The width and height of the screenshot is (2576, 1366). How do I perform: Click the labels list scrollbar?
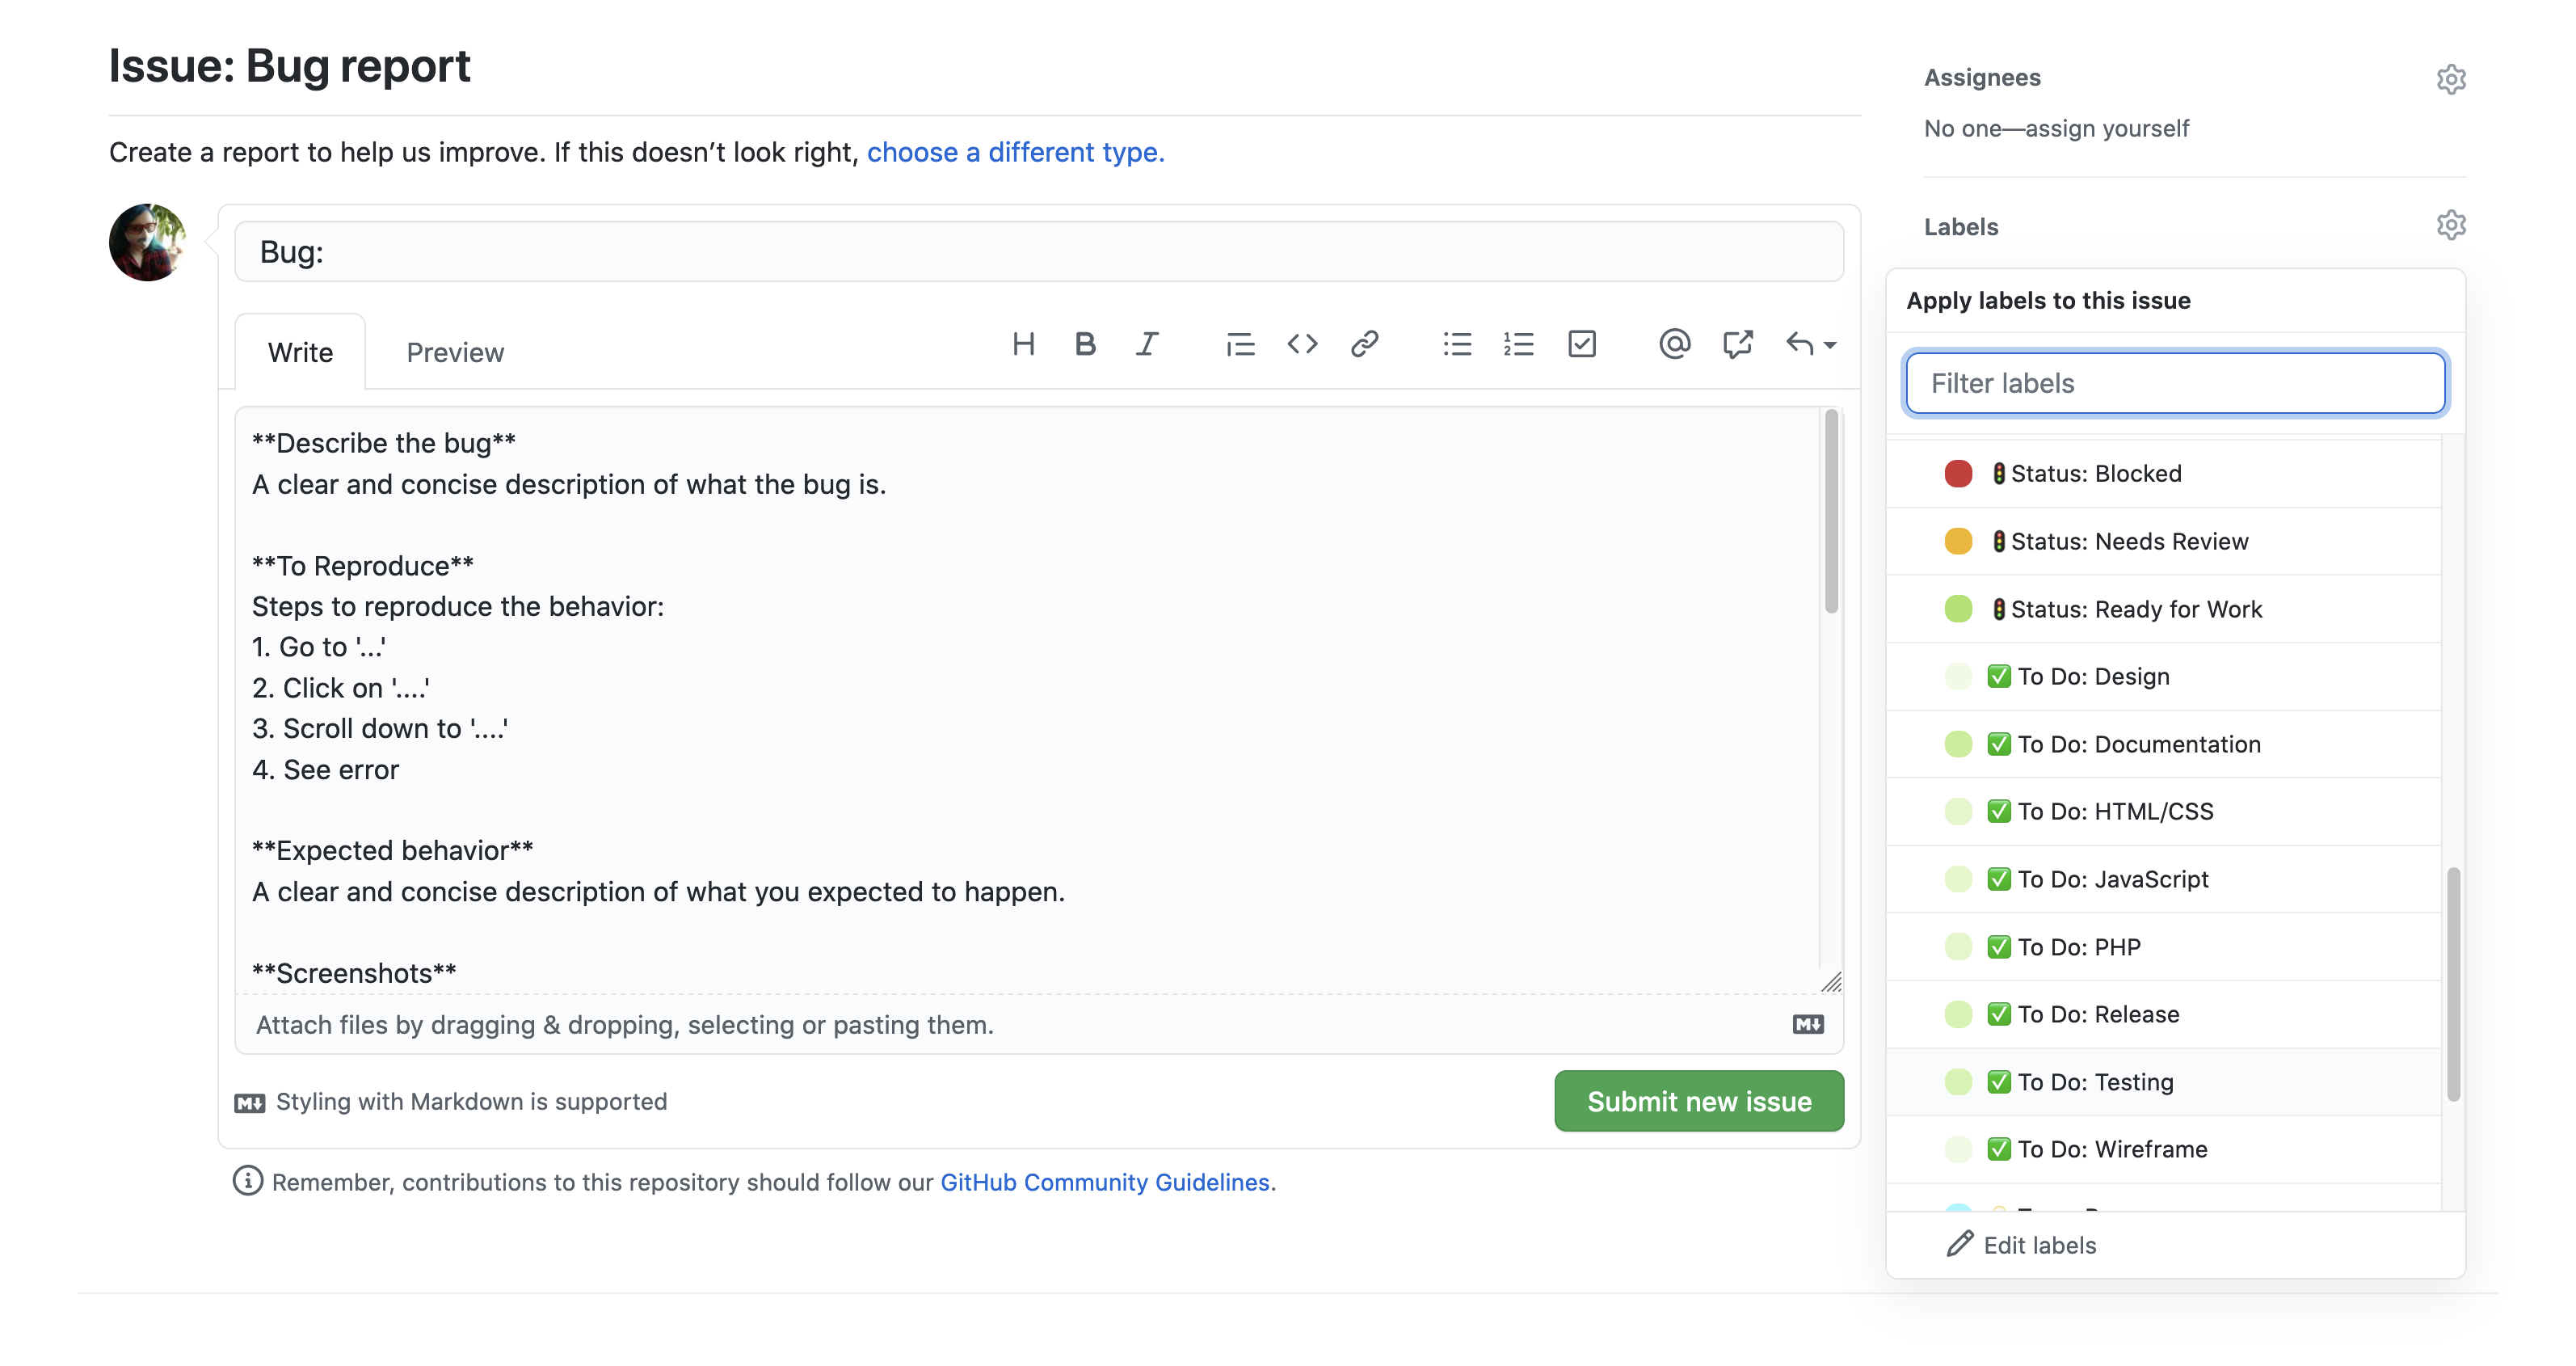(2453, 984)
